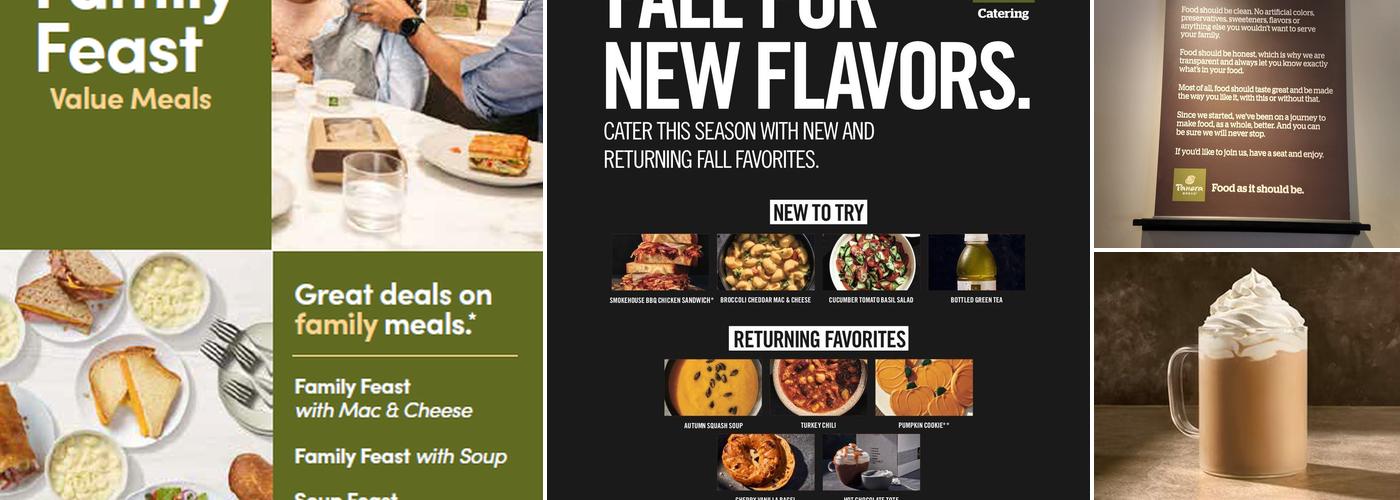
Task: Select the Turkey Chili photo
Action: pyautogui.click(x=819, y=388)
